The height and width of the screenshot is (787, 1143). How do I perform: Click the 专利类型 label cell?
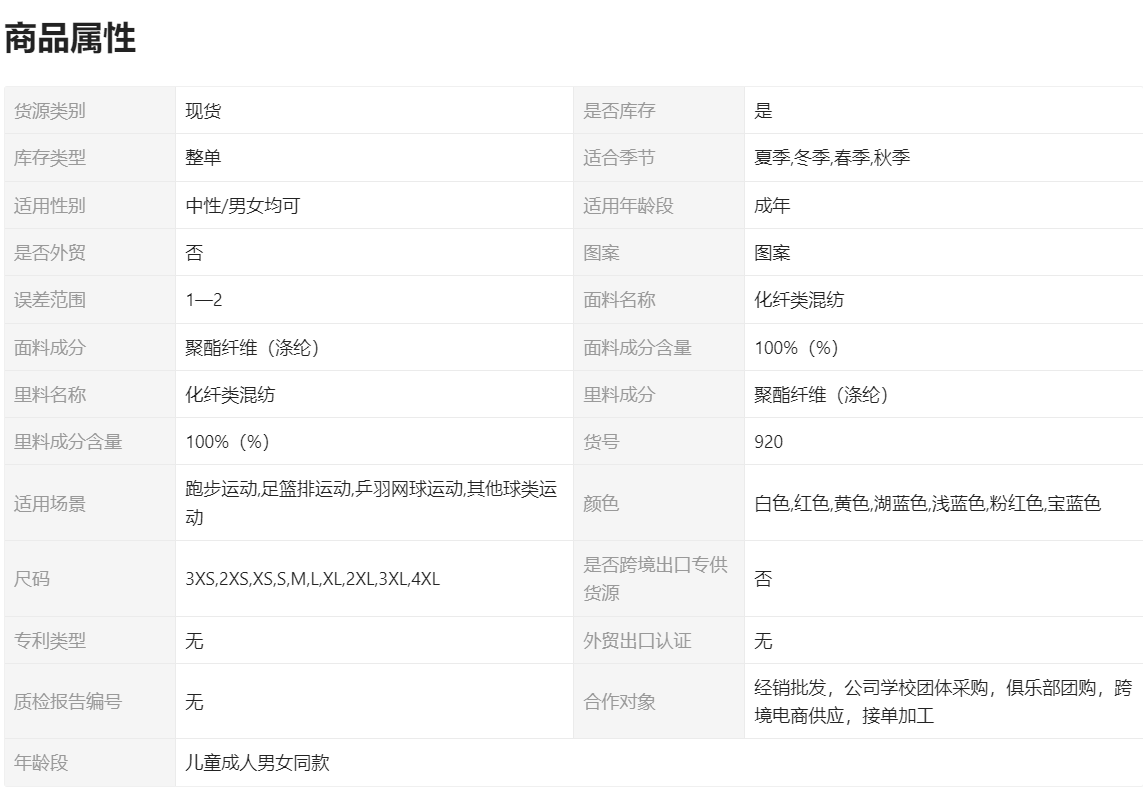(50, 641)
